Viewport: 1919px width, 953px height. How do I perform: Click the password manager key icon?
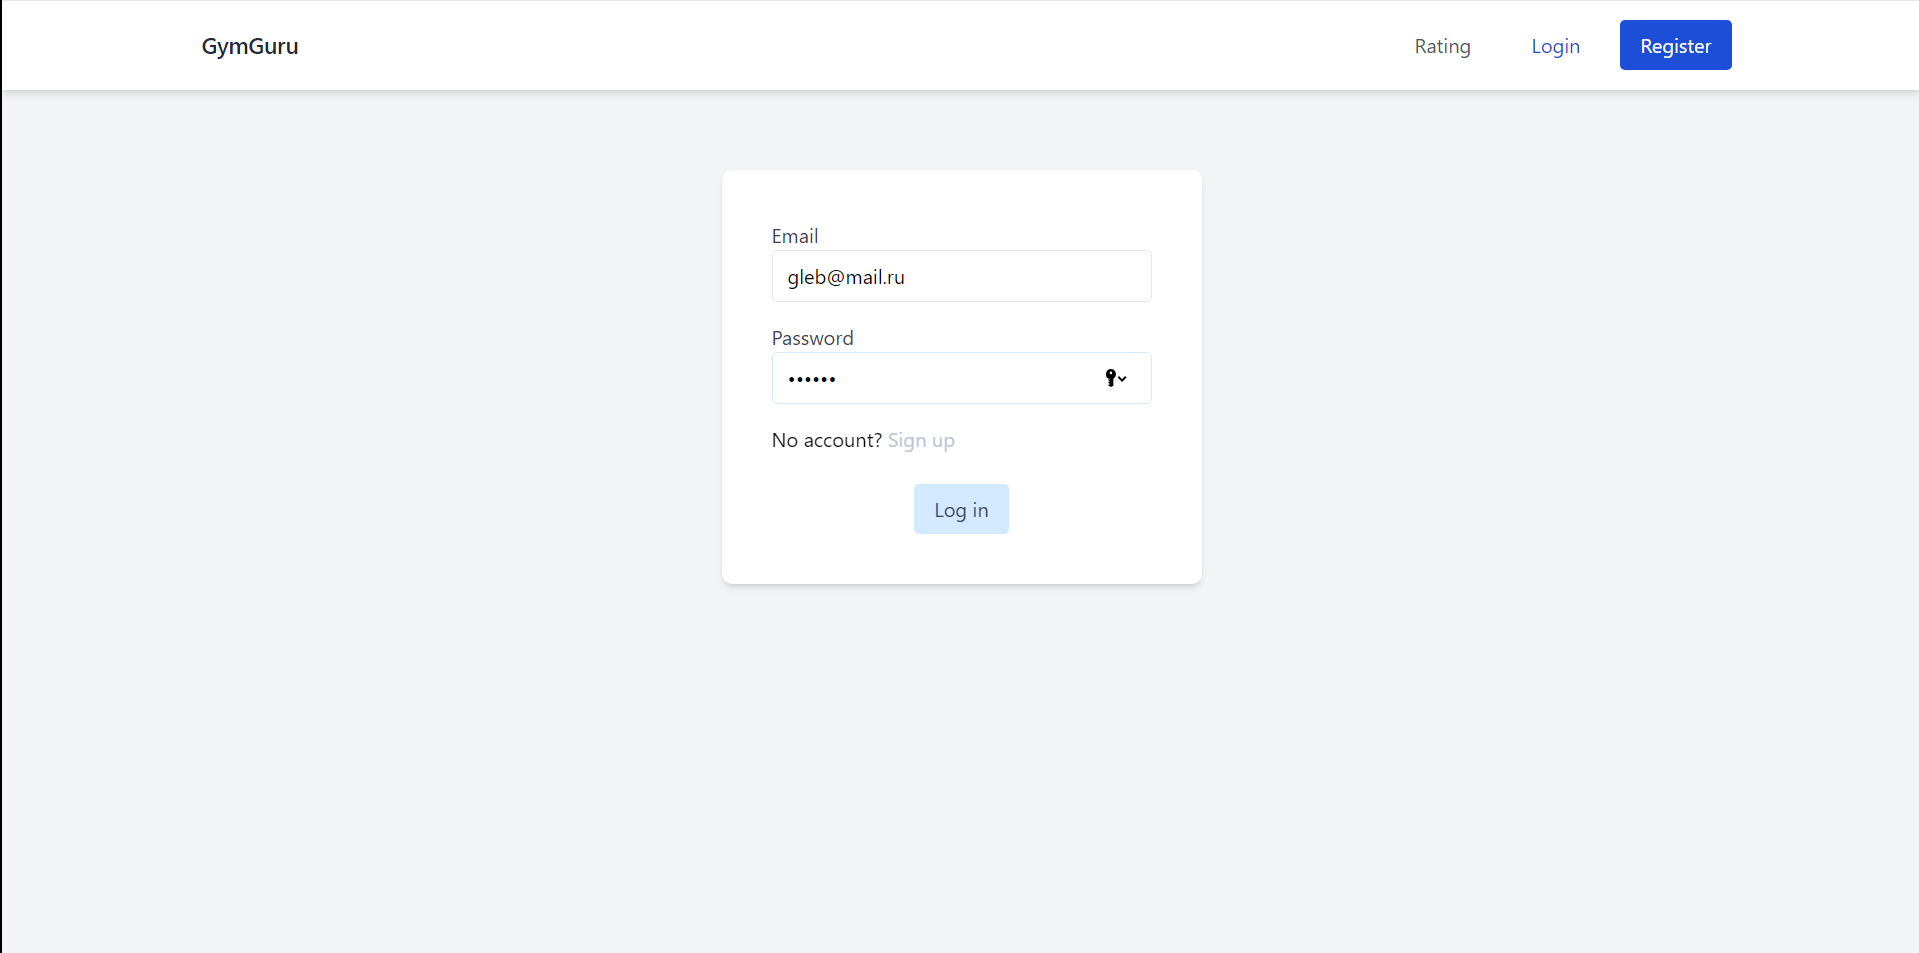[x=1110, y=377]
